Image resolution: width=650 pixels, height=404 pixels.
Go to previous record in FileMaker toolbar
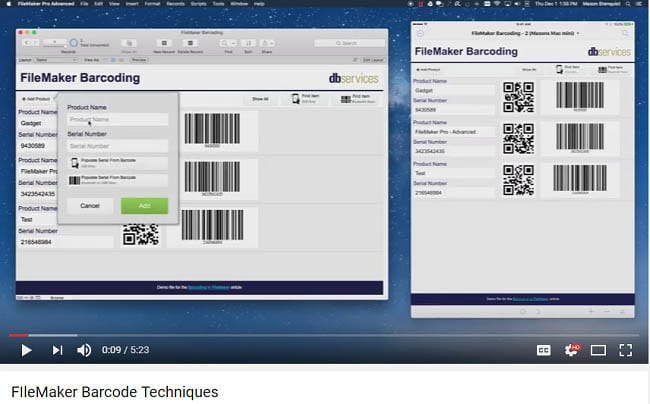[x=27, y=43]
